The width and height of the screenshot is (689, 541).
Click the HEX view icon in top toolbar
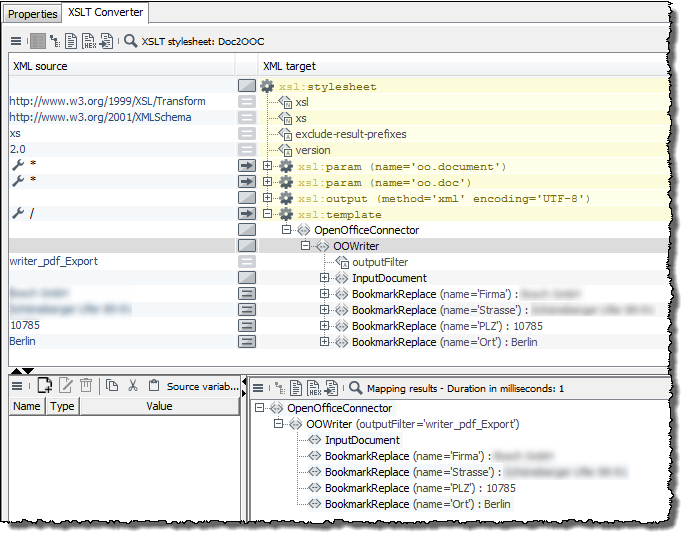click(88, 41)
